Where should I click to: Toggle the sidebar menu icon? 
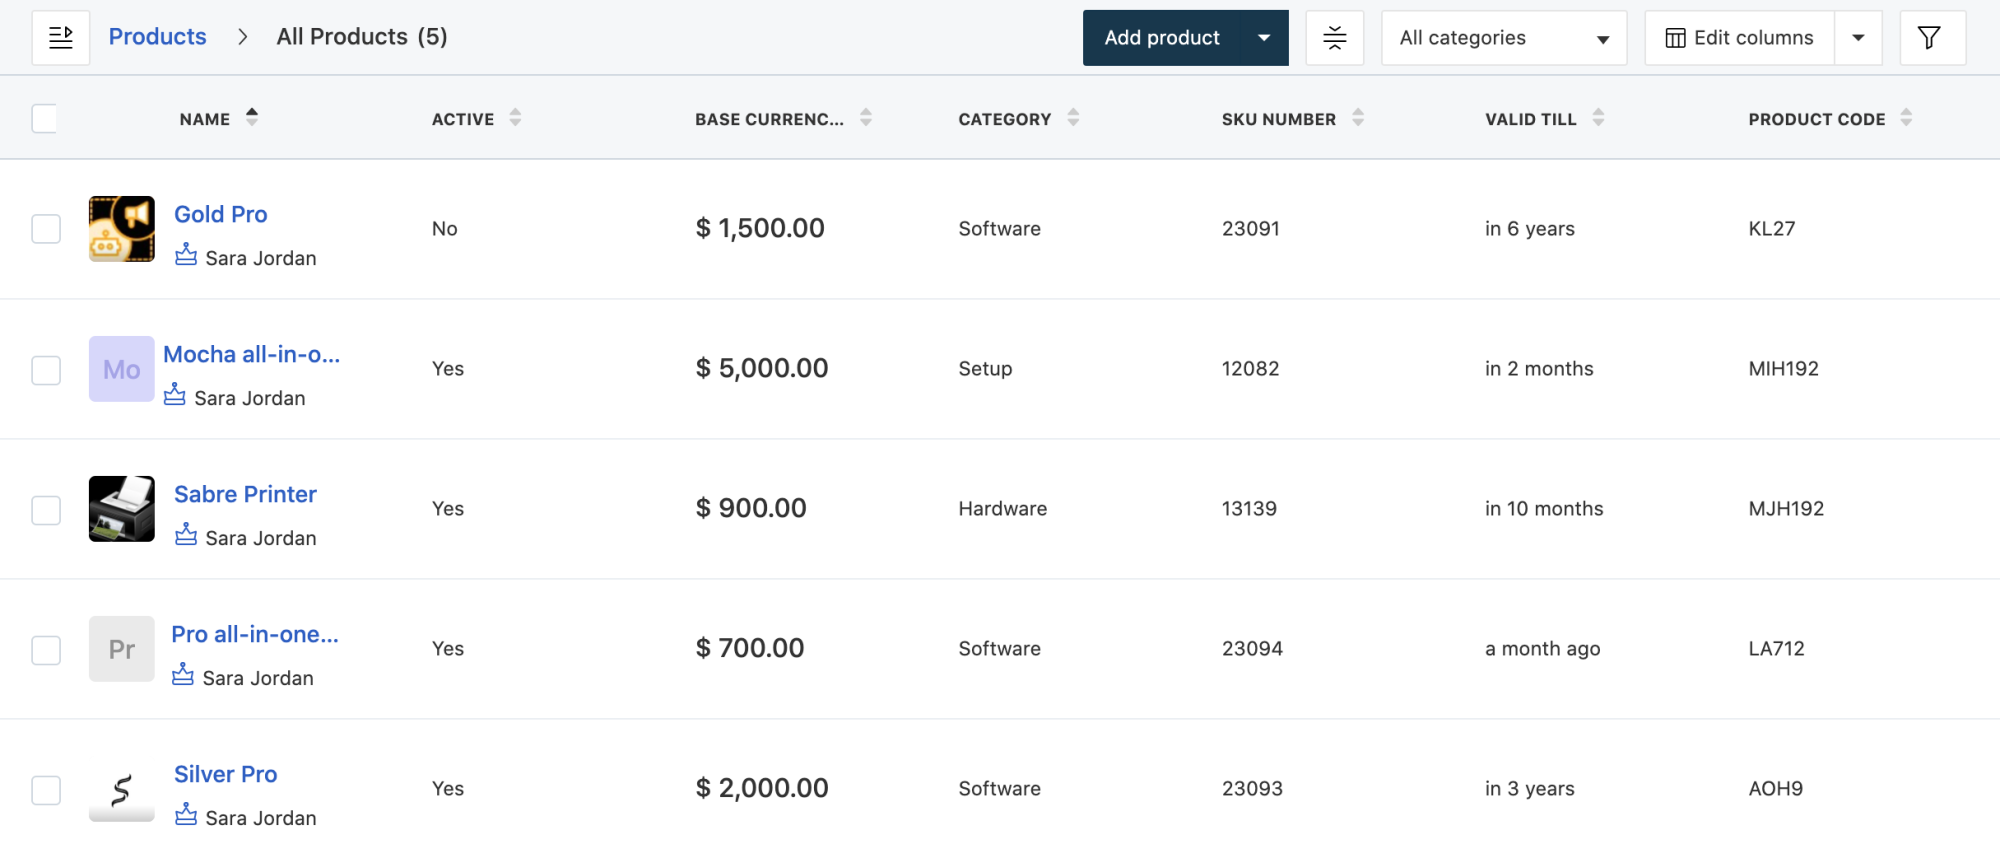click(61, 38)
